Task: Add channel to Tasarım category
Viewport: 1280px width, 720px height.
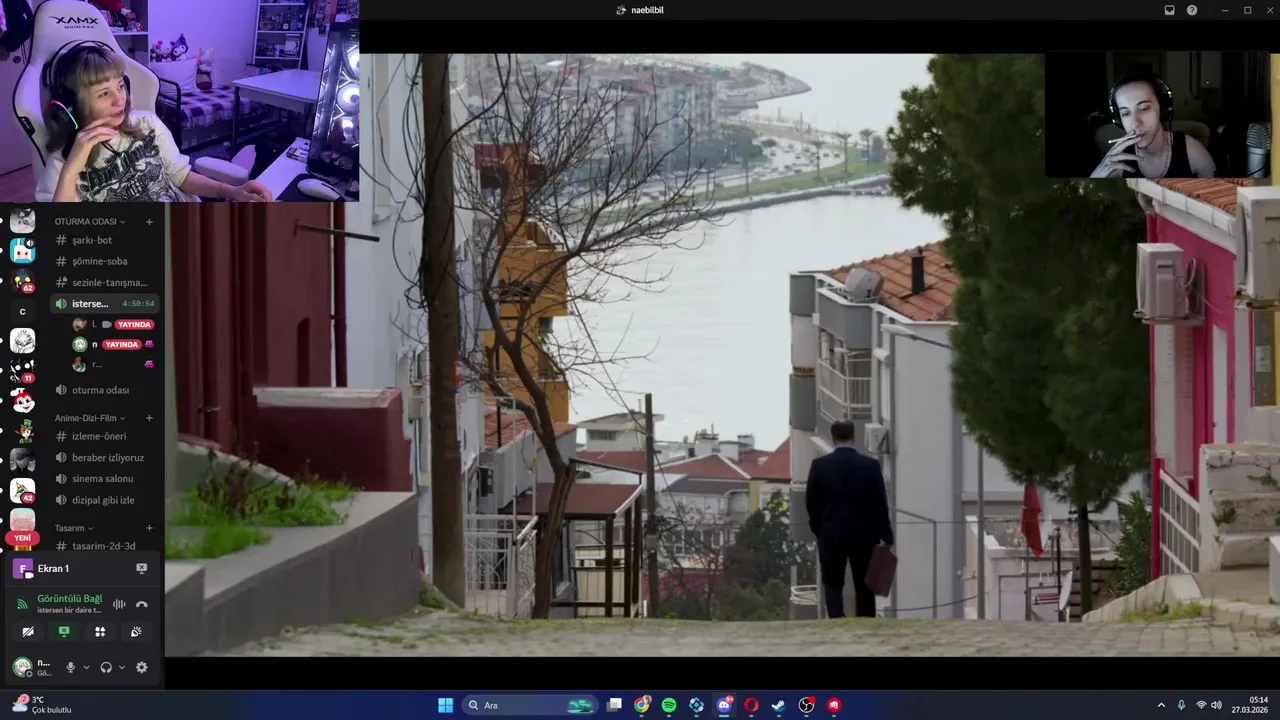Action: tap(149, 528)
